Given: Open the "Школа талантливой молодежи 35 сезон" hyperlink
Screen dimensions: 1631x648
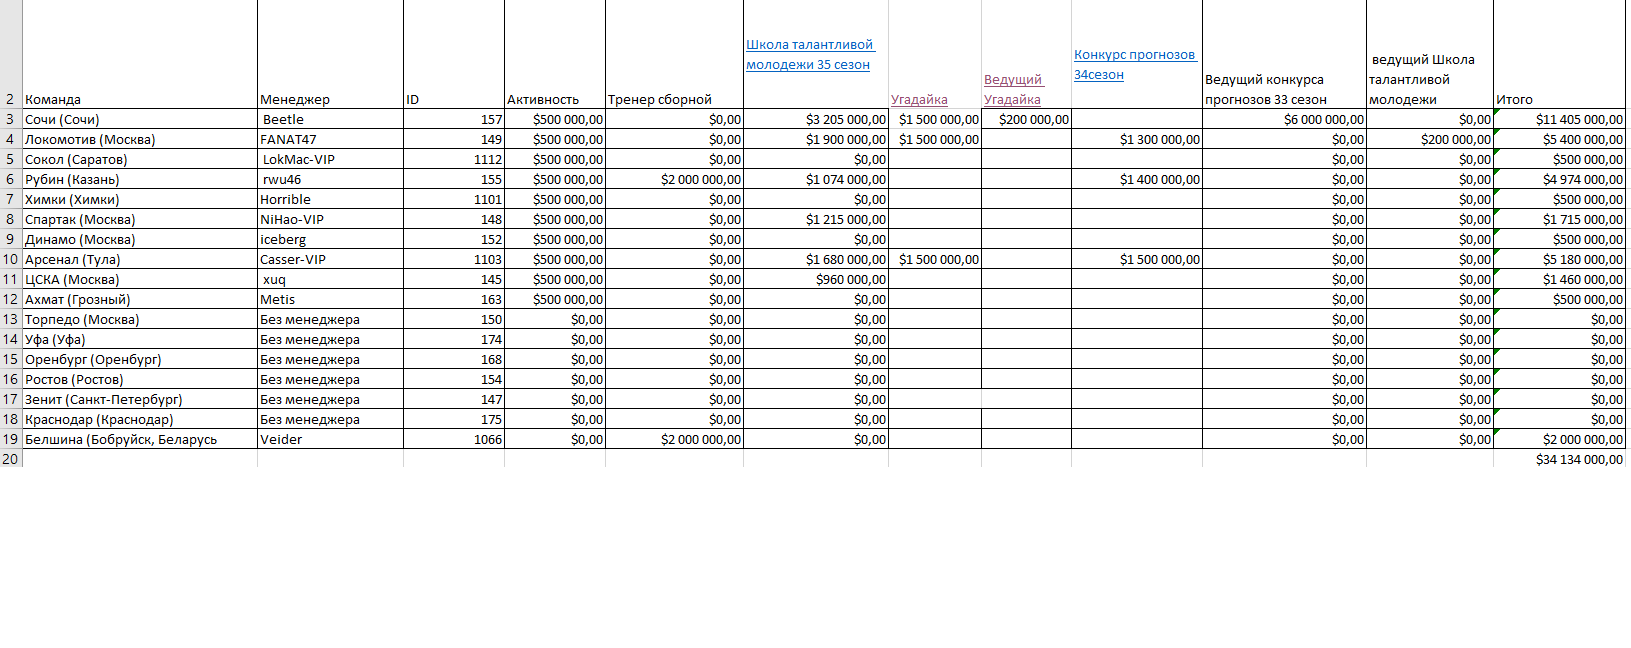Looking at the screenshot, I should pos(809,55).
